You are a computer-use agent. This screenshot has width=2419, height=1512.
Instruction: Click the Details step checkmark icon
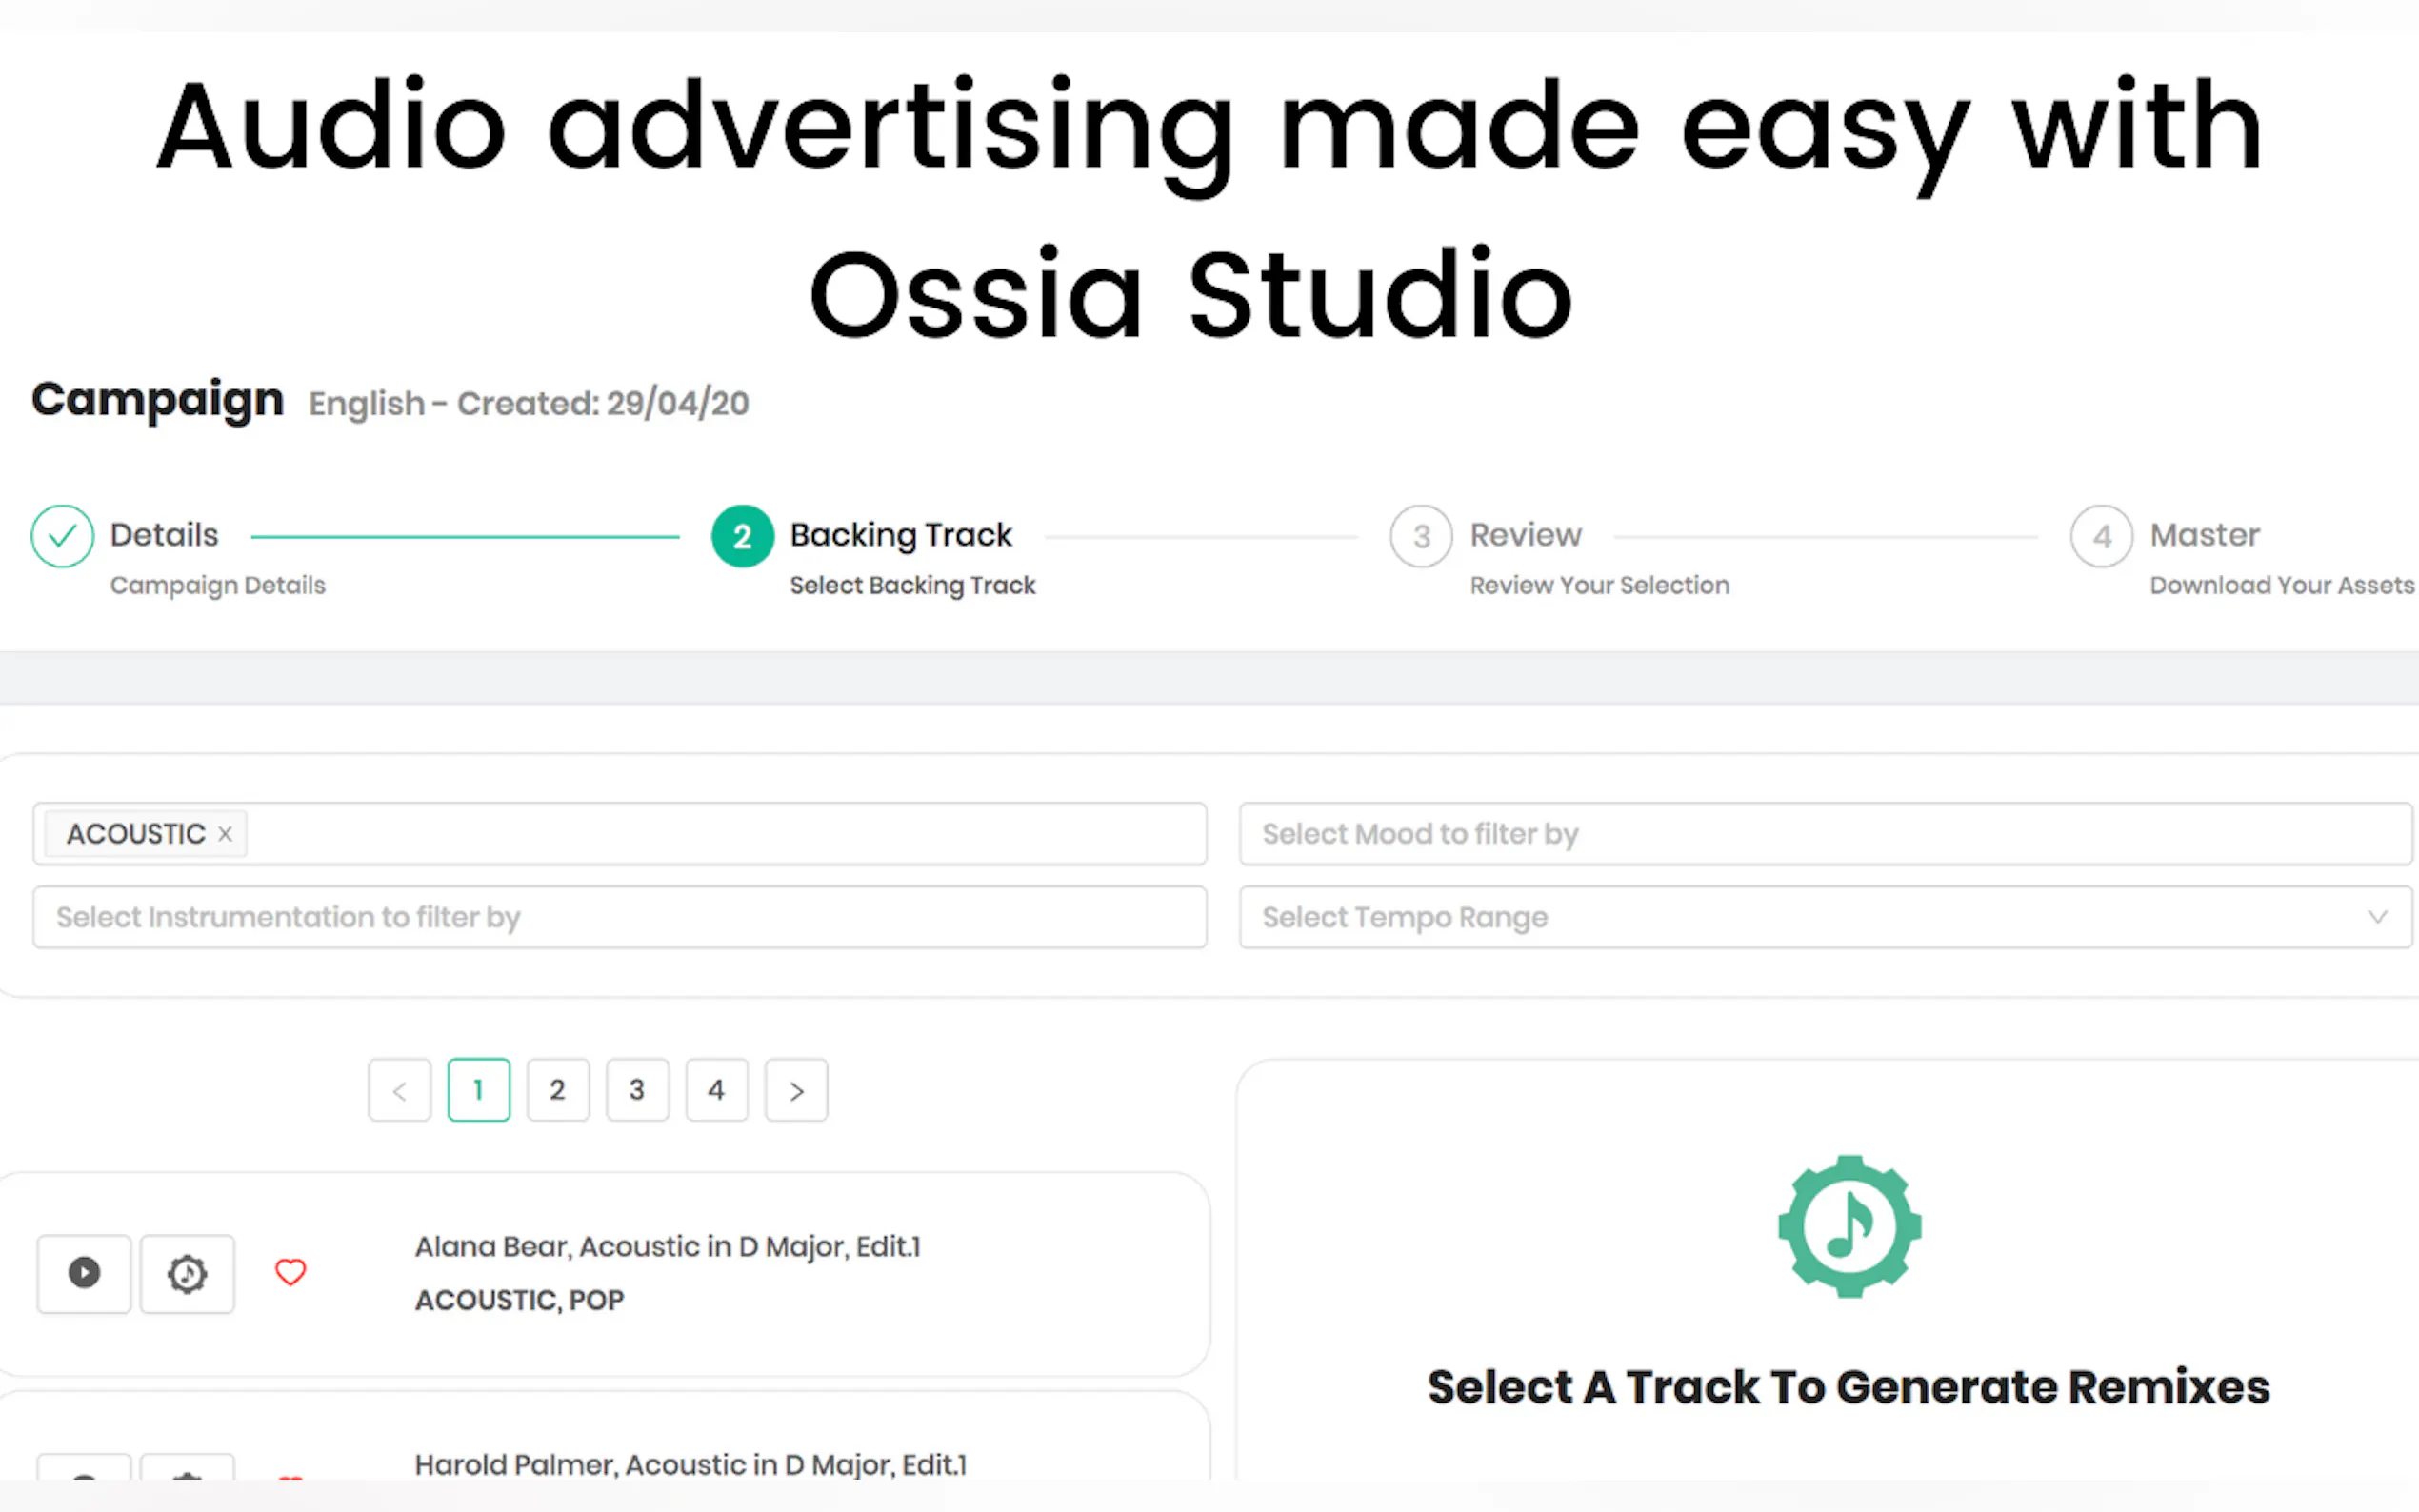coord(62,536)
